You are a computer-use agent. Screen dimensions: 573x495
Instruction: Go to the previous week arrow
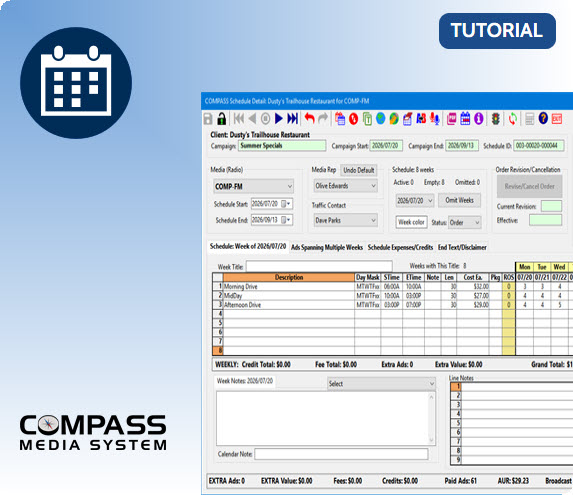[252, 118]
